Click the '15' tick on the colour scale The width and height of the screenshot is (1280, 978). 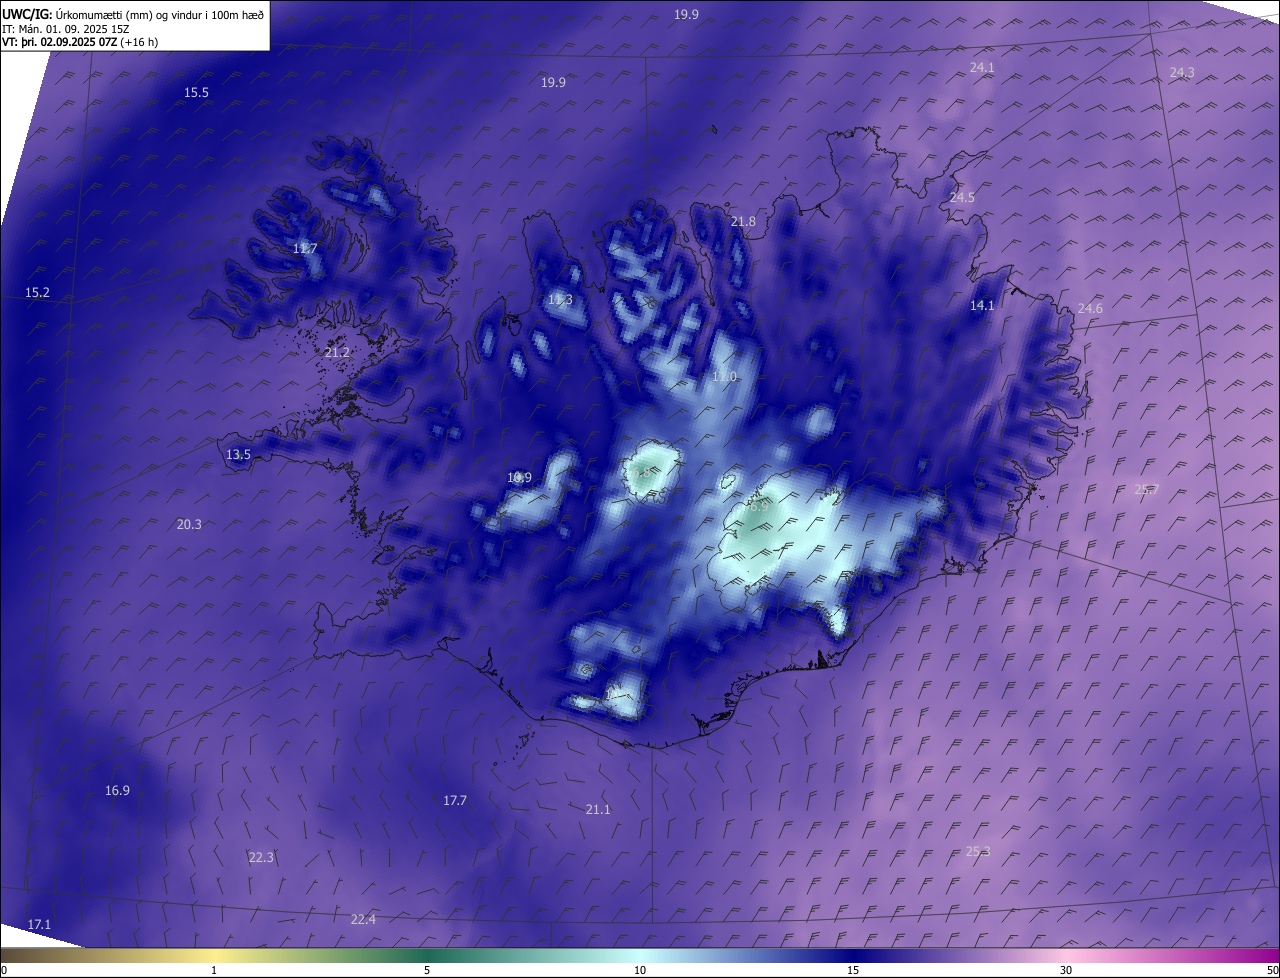[853, 971]
